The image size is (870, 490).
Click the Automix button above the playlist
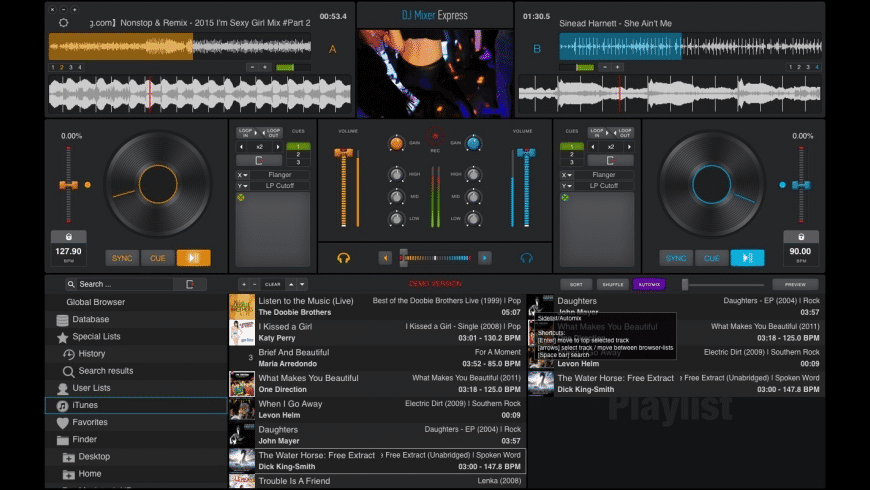(x=648, y=284)
